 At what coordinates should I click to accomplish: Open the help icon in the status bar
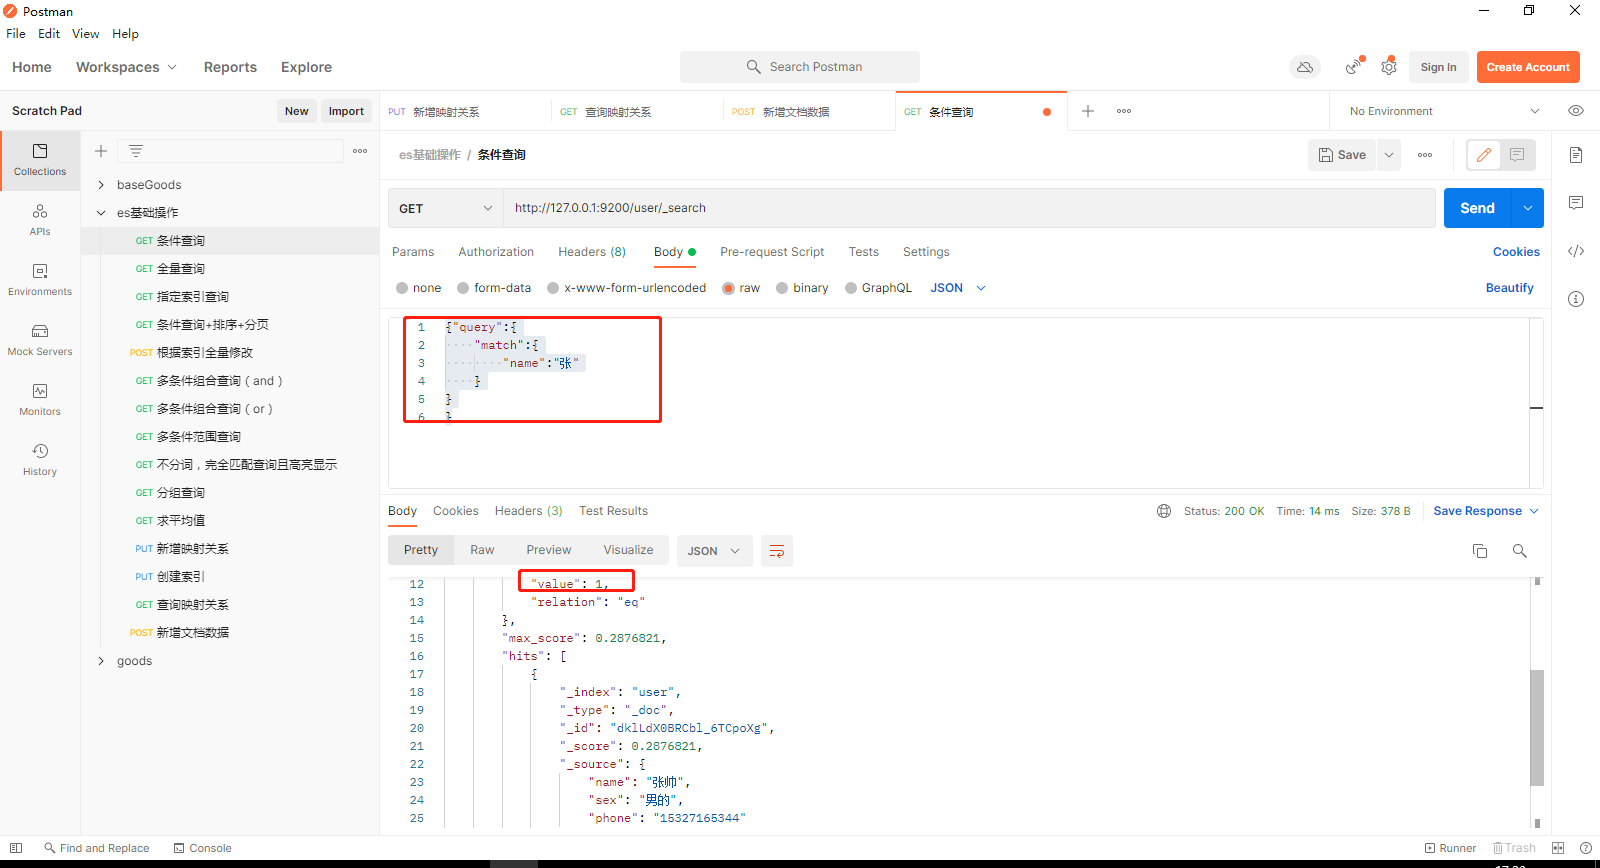[1586, 848]
